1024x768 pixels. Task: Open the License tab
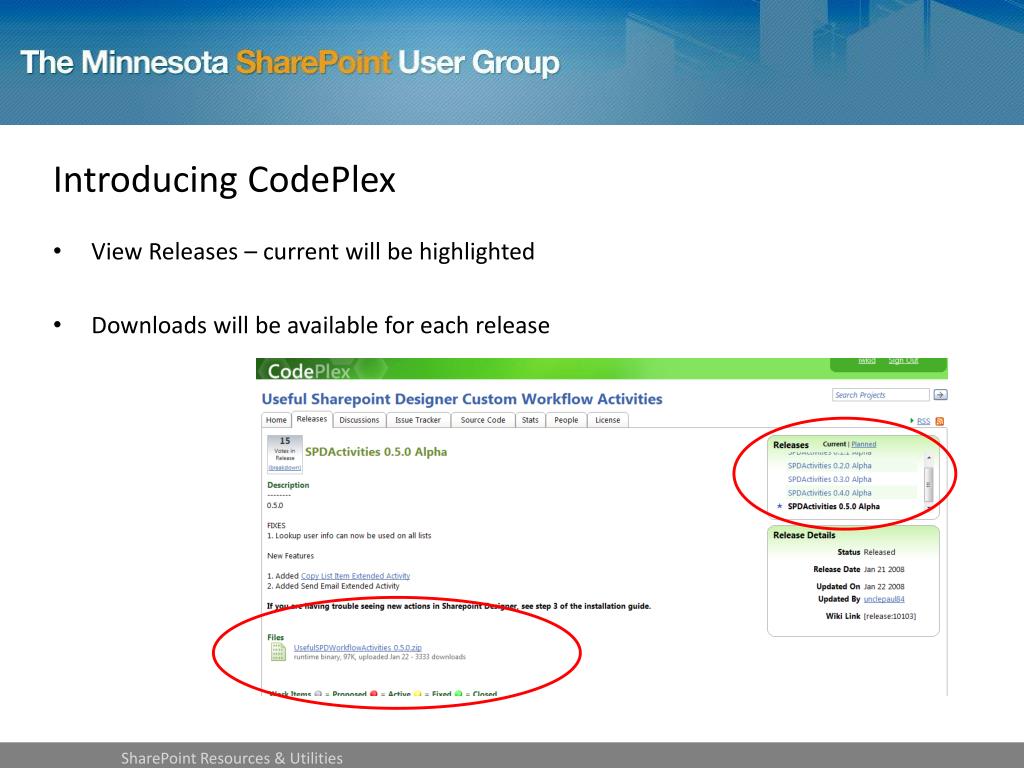[607, 420]
